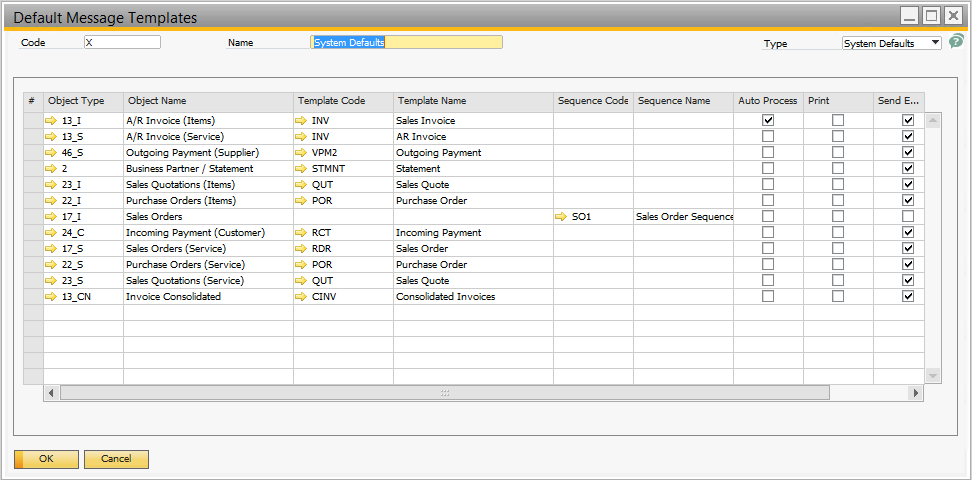Open link arrow for object type 23_S
972x480 pixels.
click(x=51, y=281)
